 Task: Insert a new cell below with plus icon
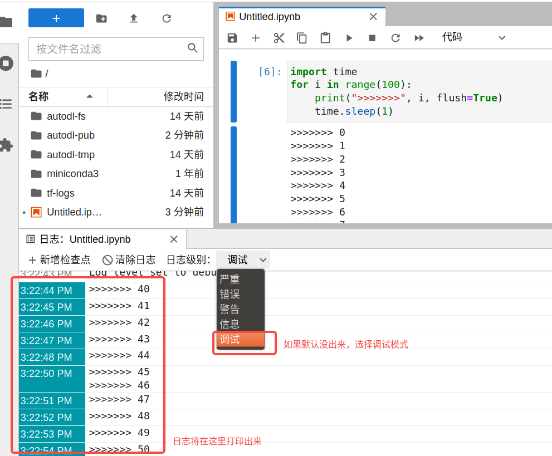pos(256,38)
